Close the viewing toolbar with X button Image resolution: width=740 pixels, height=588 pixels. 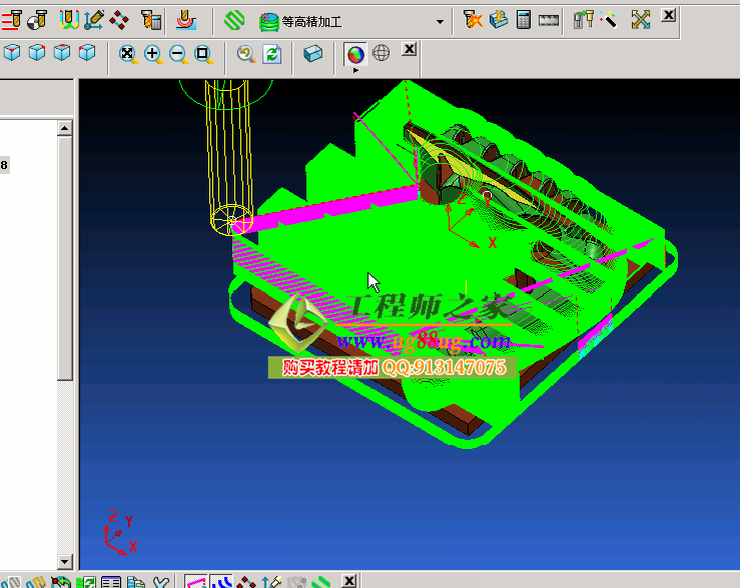(x=409, y=49)
